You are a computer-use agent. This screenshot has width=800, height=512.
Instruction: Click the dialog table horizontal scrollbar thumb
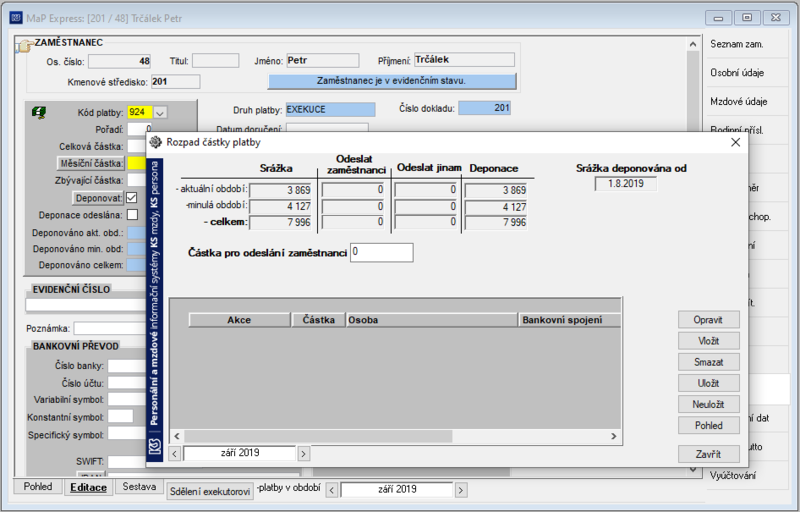pyautogui.click(x=318, y=436)
